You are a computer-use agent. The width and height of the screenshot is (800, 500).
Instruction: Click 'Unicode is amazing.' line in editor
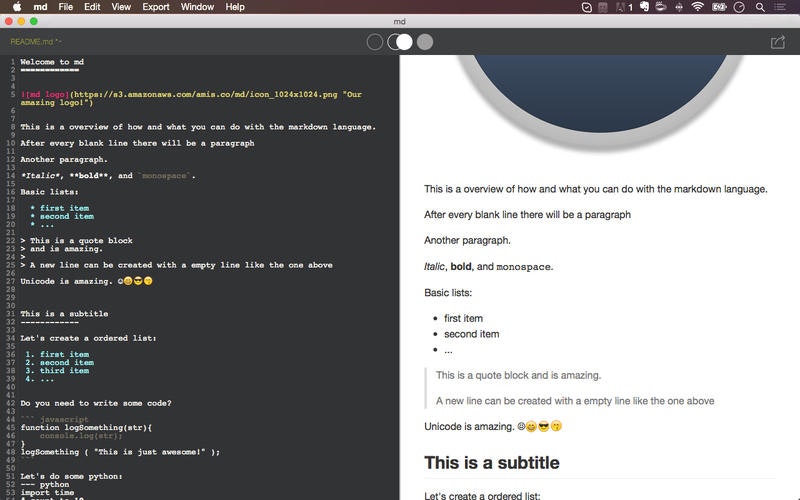click(x=86, y=281)
